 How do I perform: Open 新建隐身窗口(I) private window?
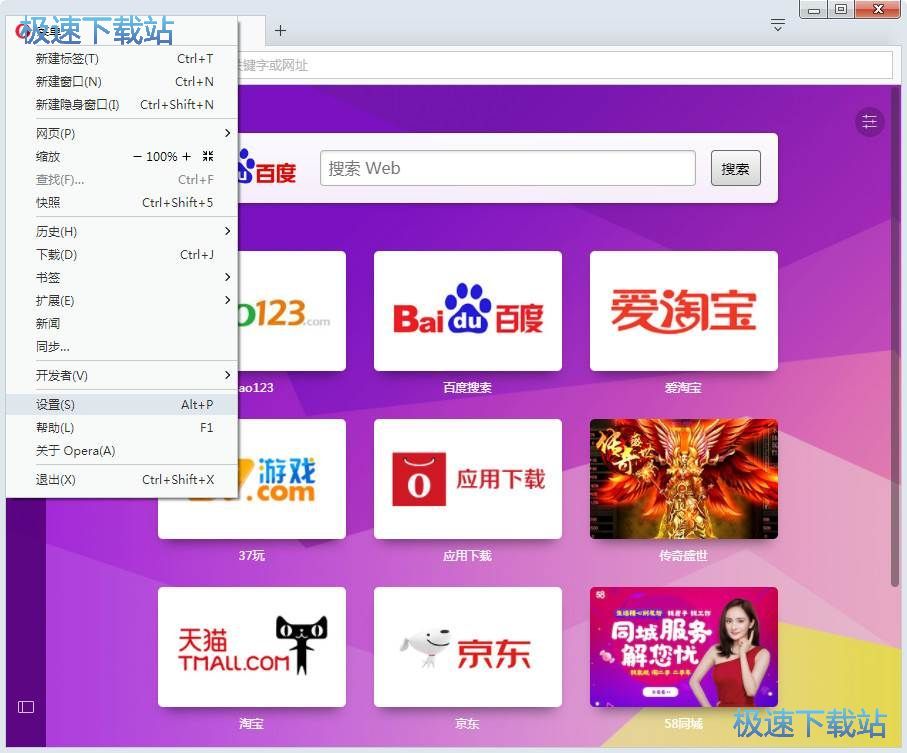pyautogui.click(x=121, y=105)
